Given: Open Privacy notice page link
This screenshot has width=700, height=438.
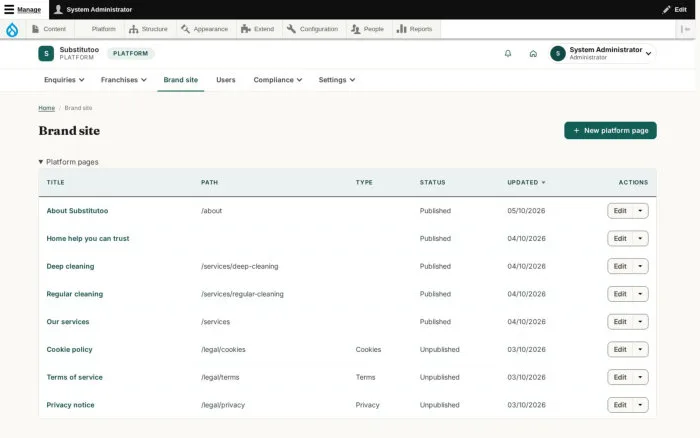Looking at the screenshot, I should click(70, 405).
